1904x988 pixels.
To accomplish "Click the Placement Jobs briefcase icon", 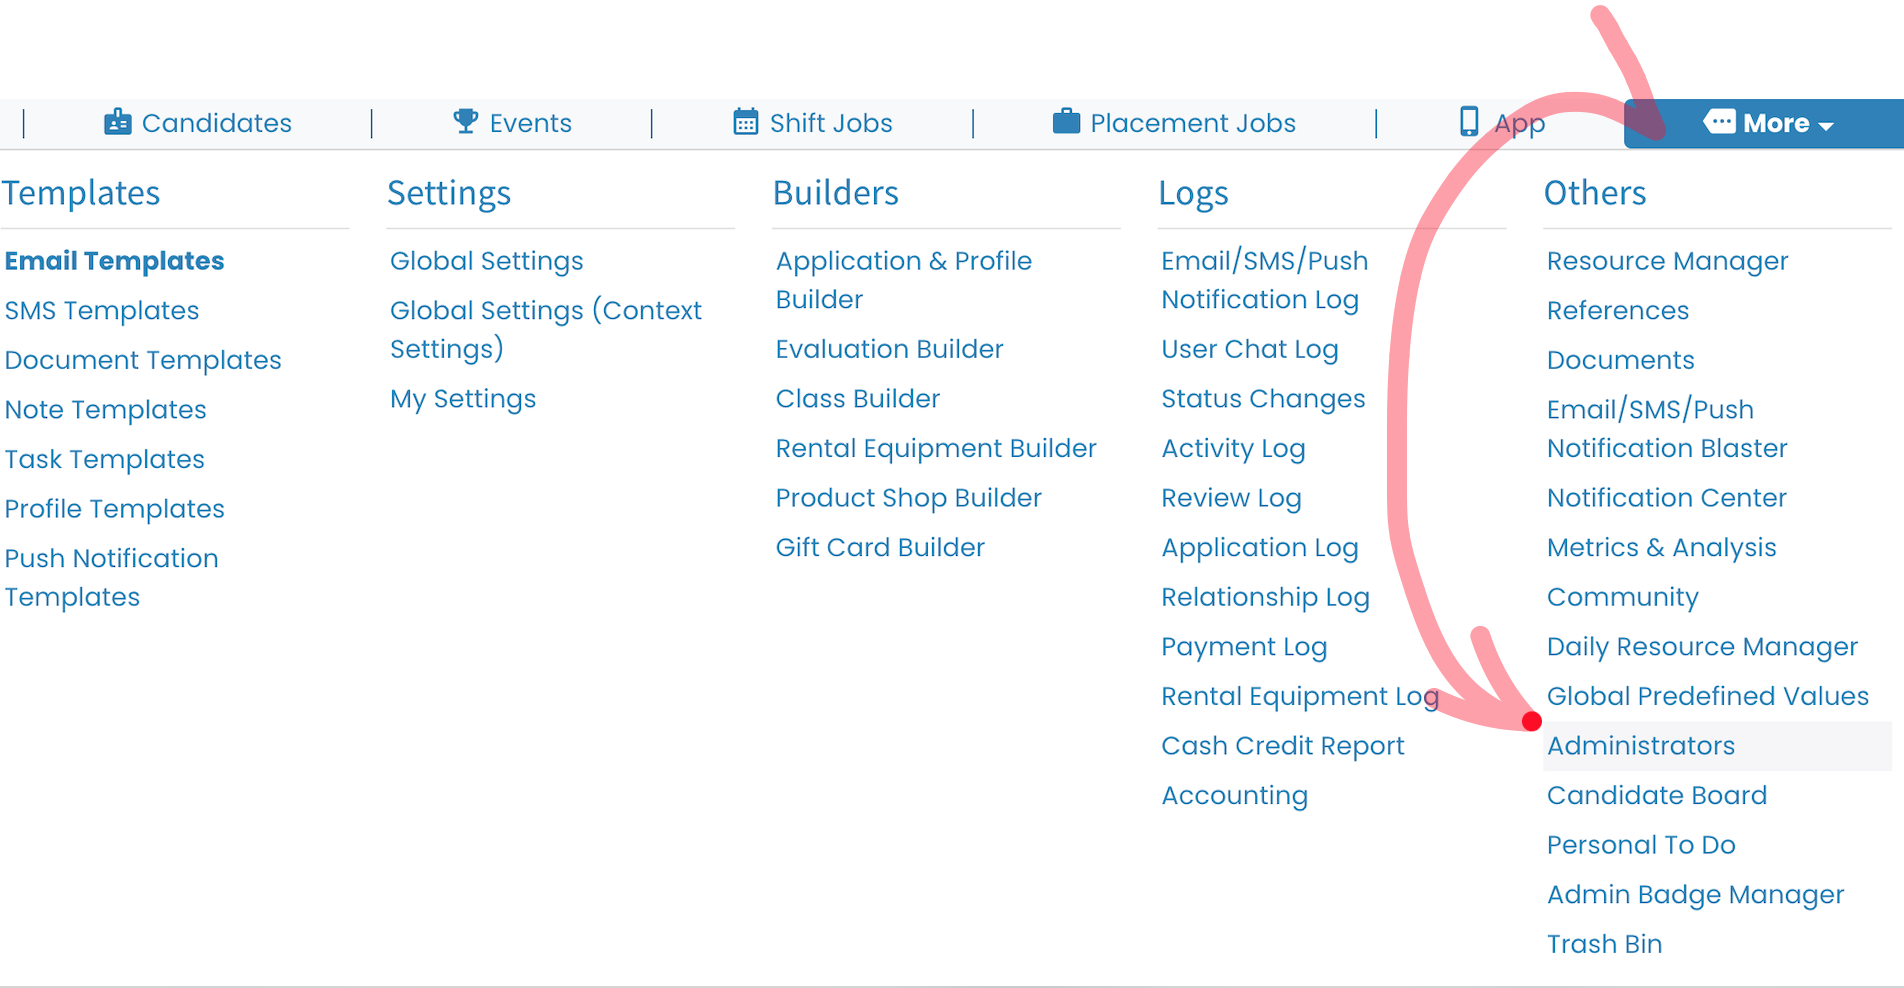I will [x=1066, y=122].
